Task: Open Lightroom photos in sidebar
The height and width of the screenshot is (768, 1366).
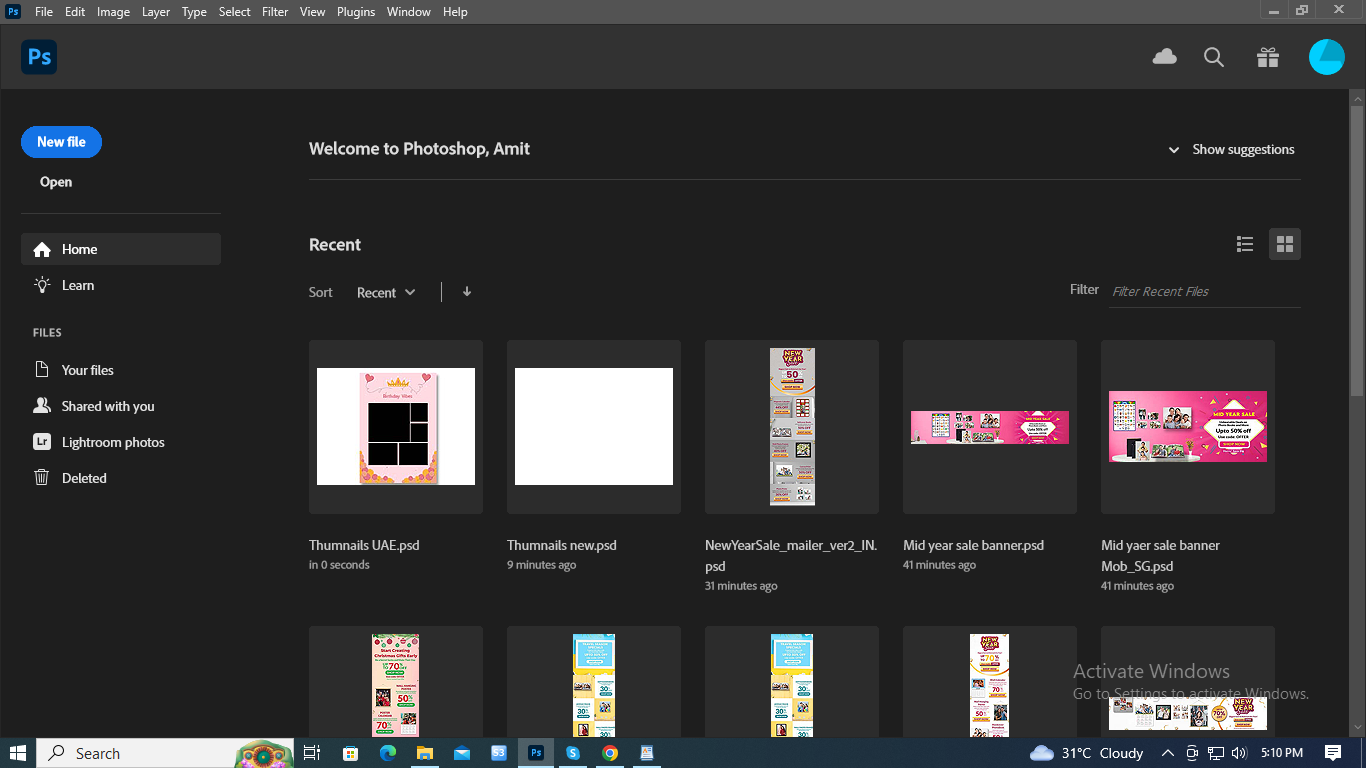Action: [x=112, y=442]
